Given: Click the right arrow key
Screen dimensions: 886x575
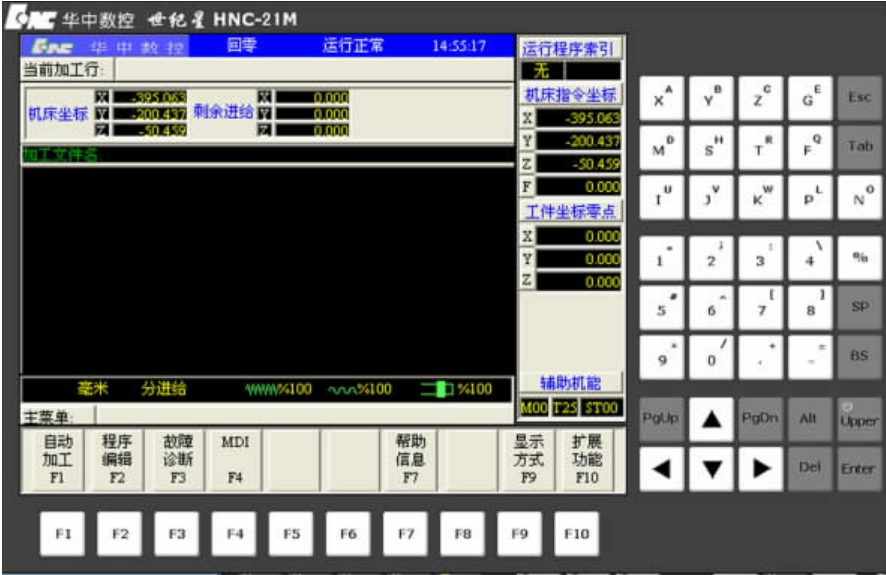Looking at the screenshot, I should tap(761, 469).
